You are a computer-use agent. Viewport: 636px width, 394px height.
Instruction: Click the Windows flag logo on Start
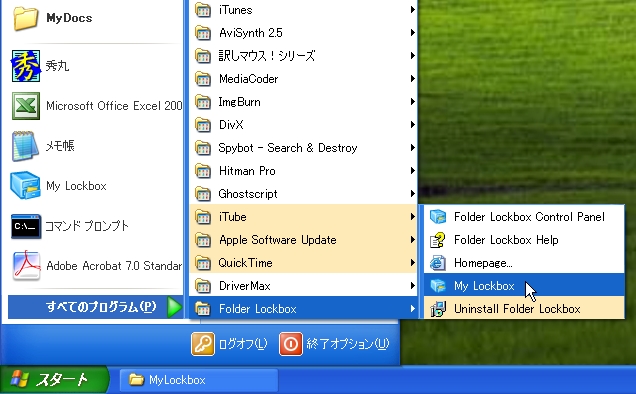[x=20, y=379]
